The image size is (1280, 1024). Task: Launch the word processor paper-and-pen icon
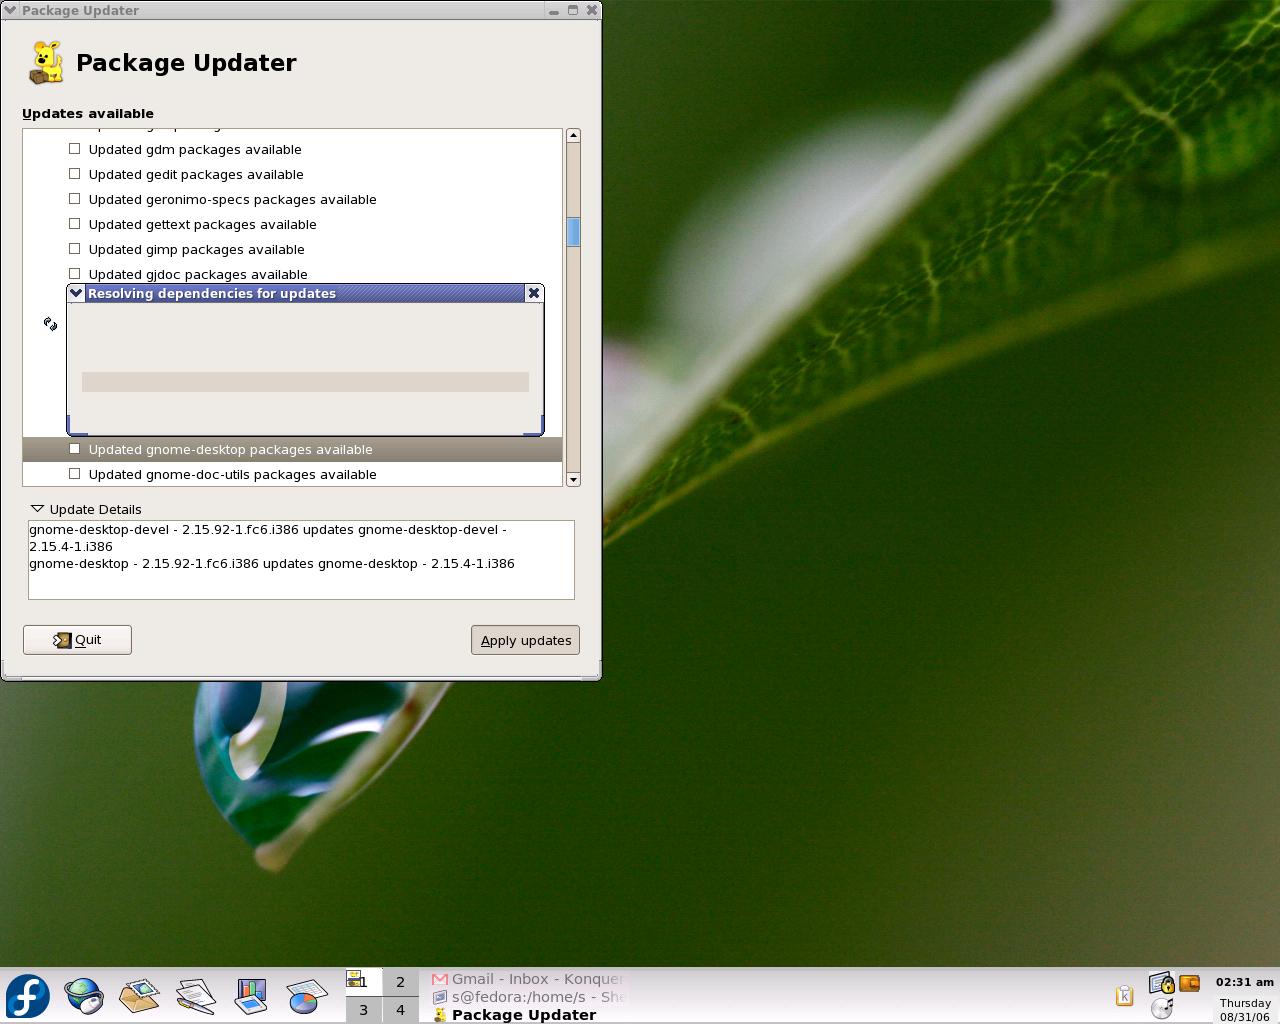click(196, 996)
